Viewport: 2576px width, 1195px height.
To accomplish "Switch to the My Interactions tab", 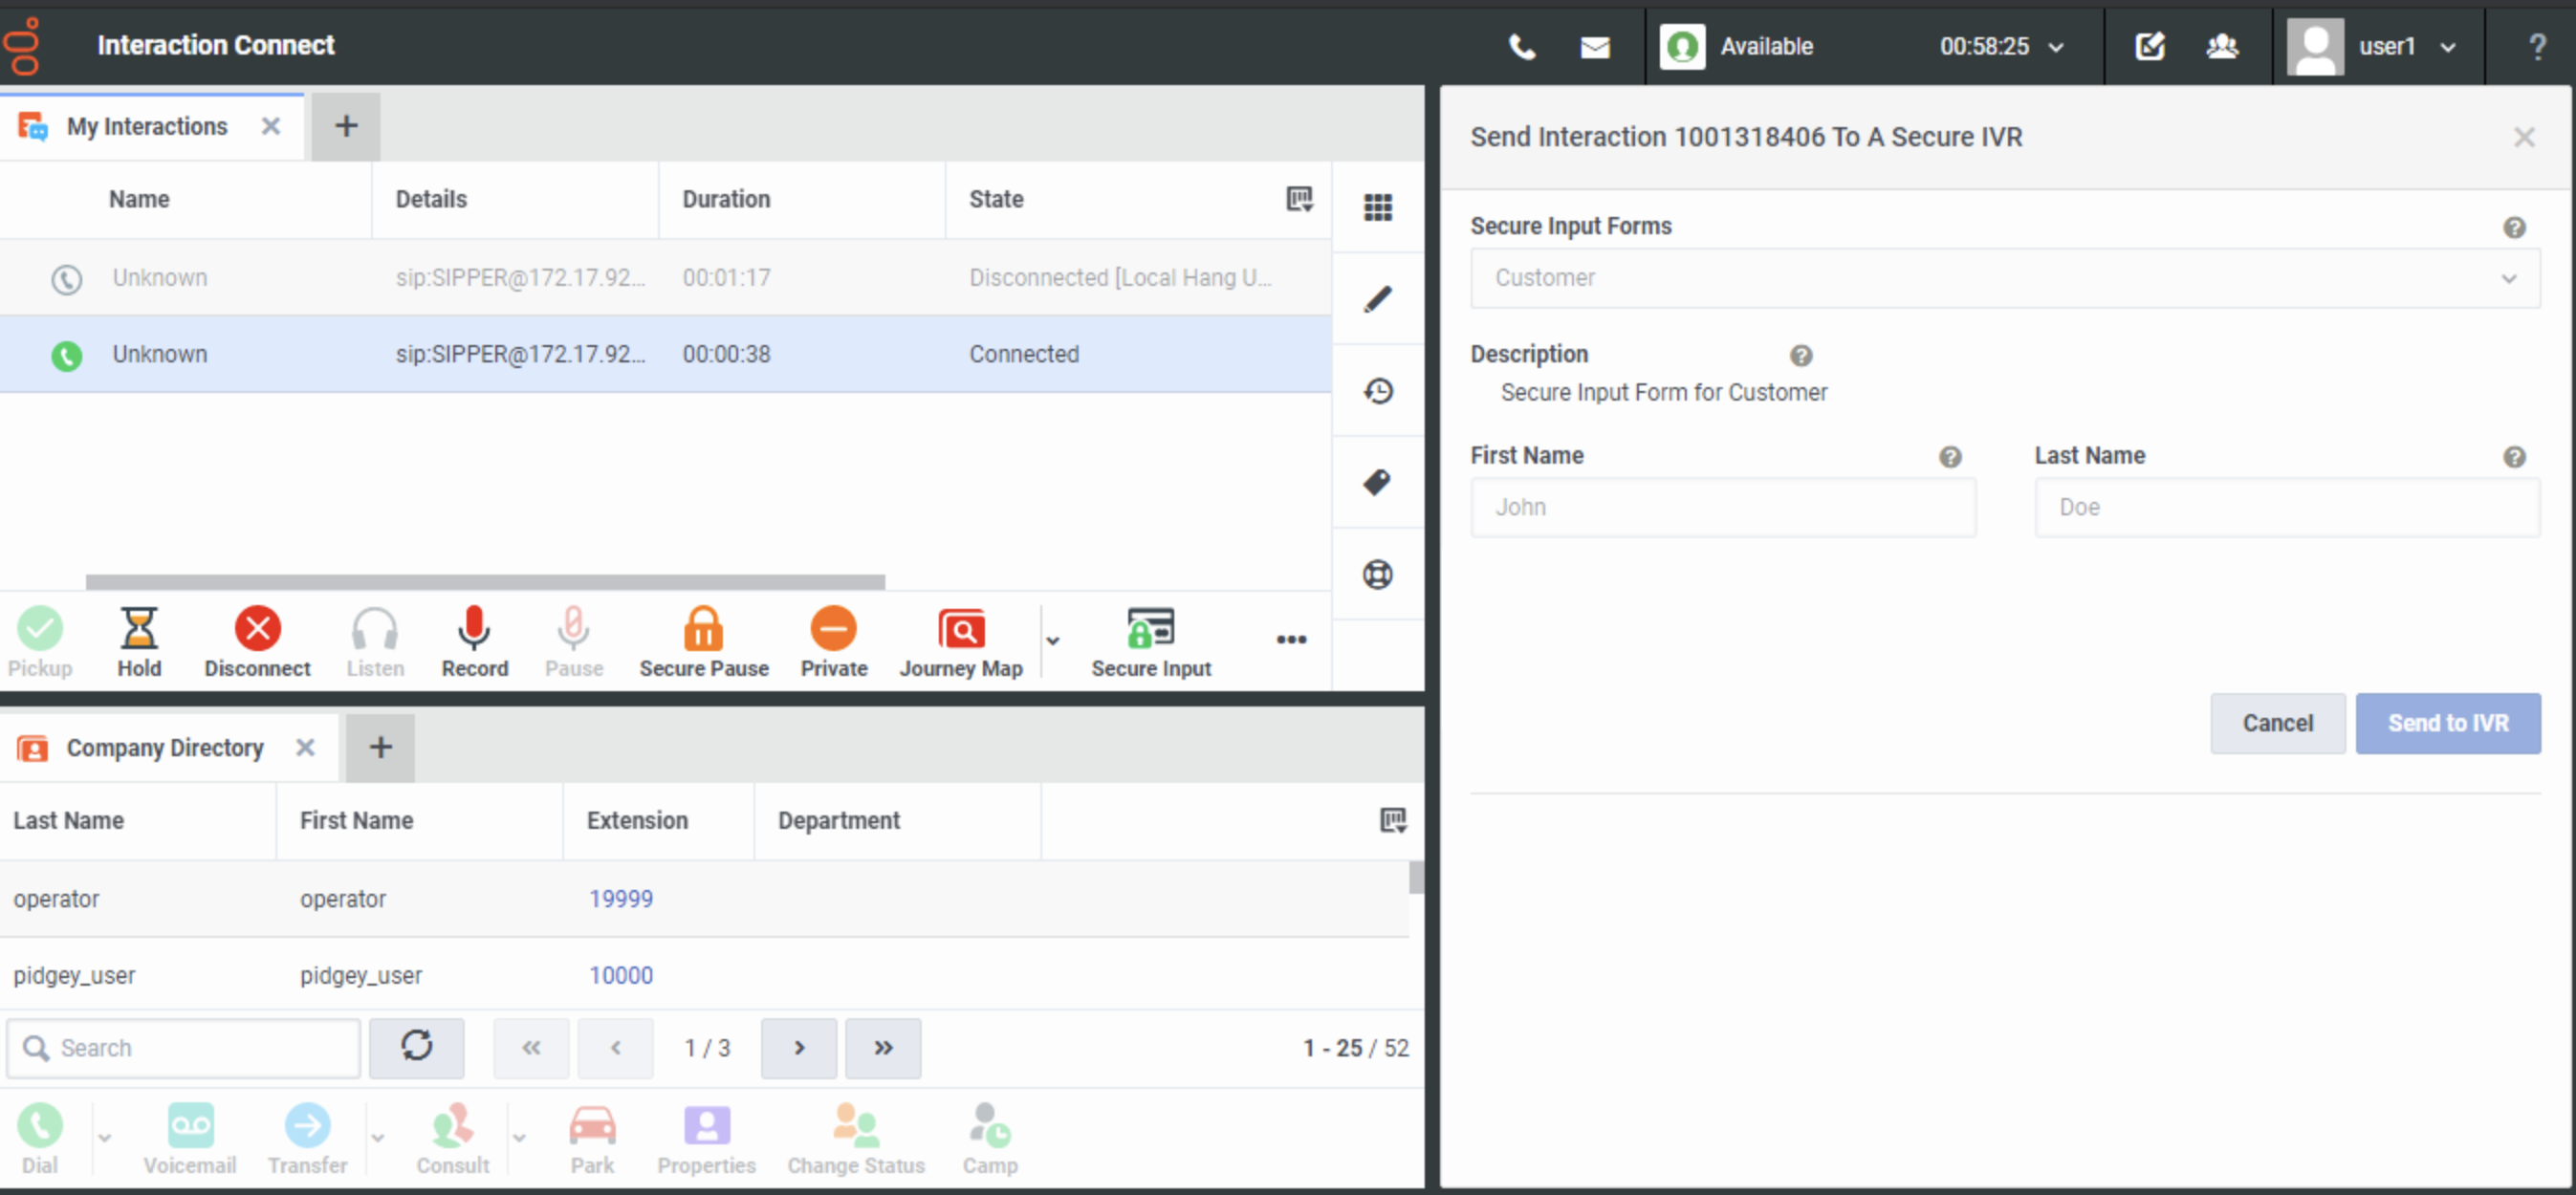I will tap(146, 126).
